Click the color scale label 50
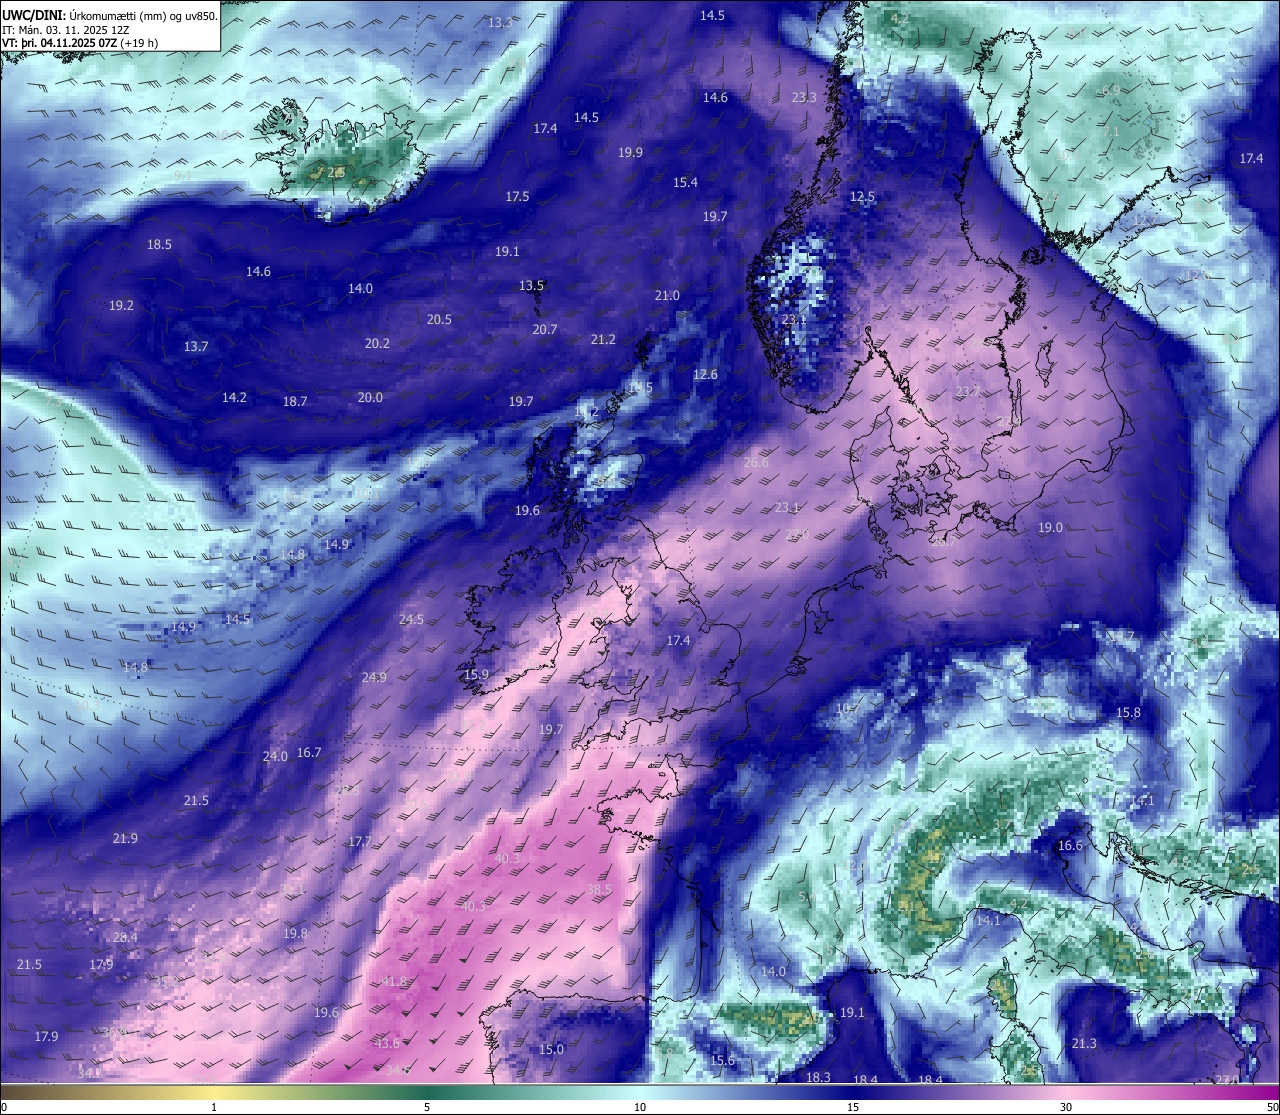 tap(1271, 1107)
